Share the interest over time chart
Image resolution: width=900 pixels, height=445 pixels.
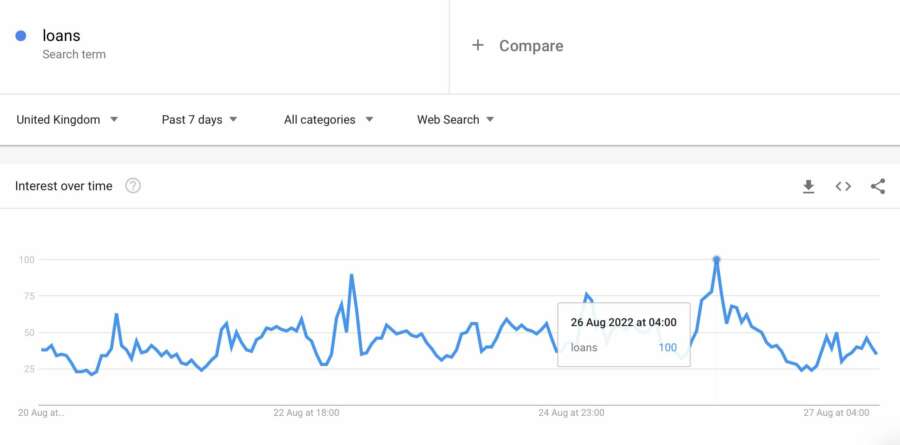coord(878,187)
